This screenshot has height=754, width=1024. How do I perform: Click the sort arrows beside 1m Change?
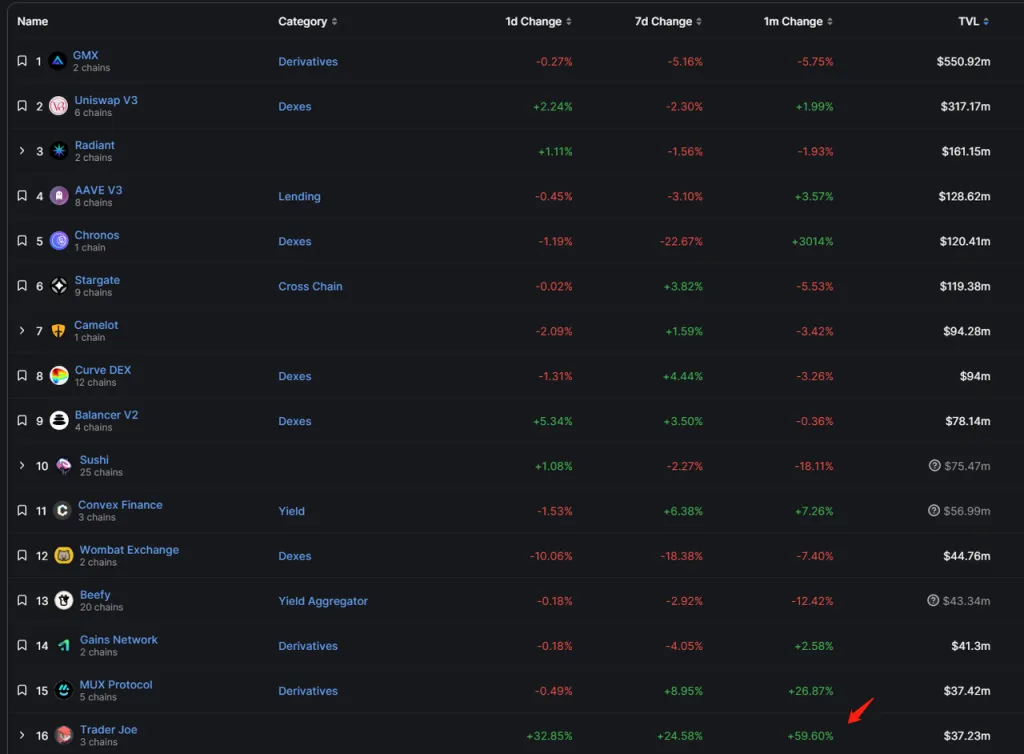(831, 20)
